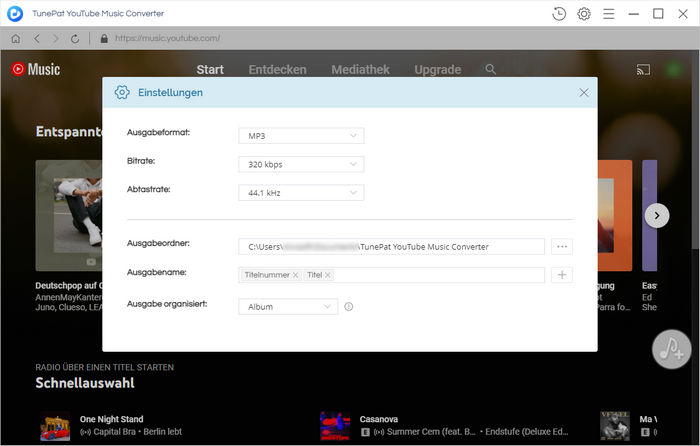
Task: Close the Einstellungen dialog
Action: [583, 92]
